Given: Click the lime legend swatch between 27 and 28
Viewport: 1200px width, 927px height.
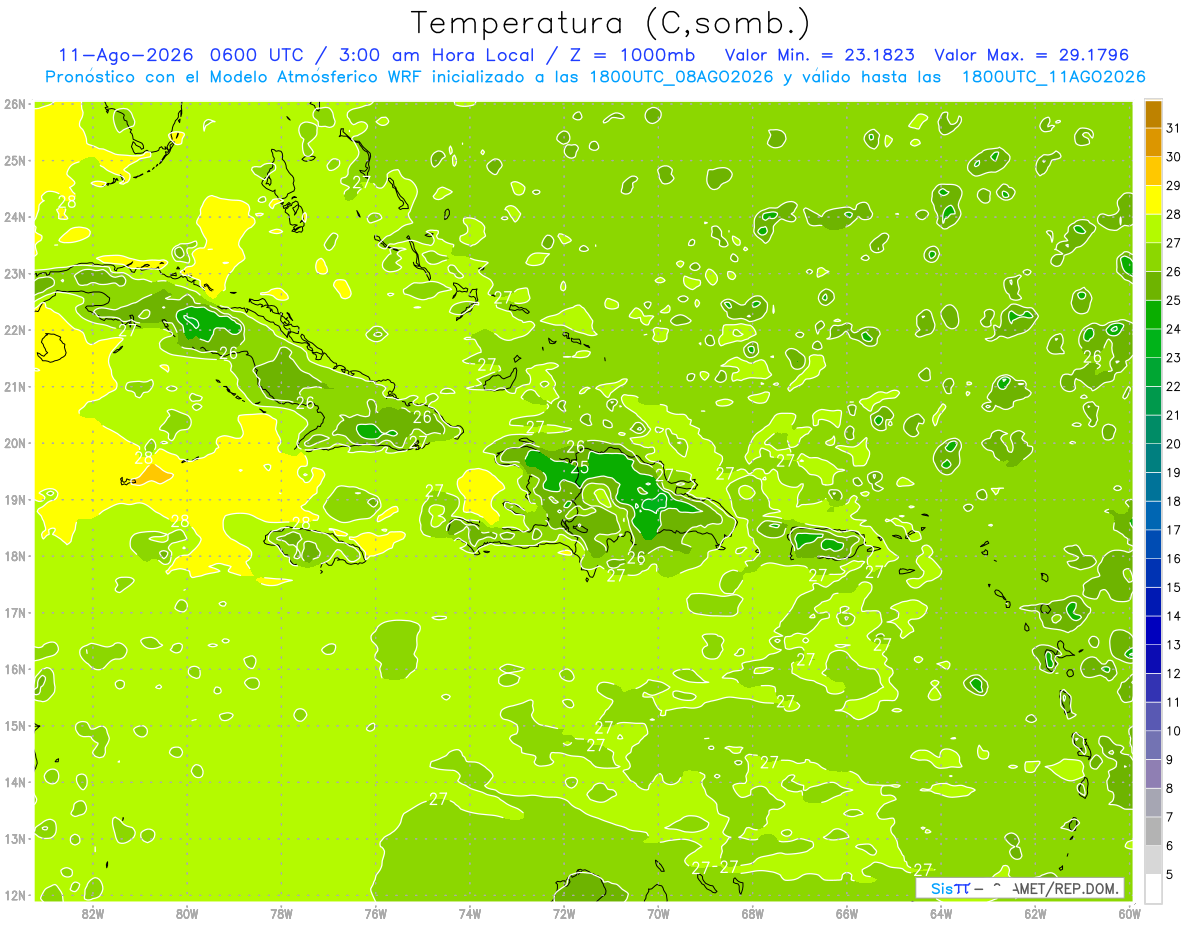Looking at the screenshot, I should (x=1154, y=229).
